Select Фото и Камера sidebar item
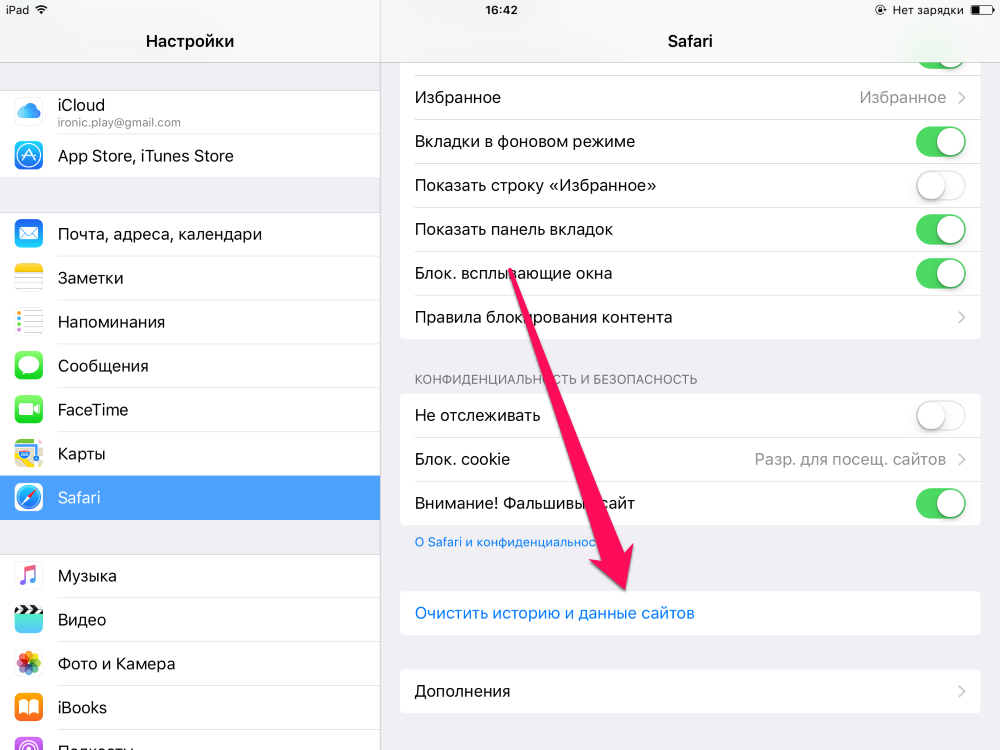 [x=190, y=664]
